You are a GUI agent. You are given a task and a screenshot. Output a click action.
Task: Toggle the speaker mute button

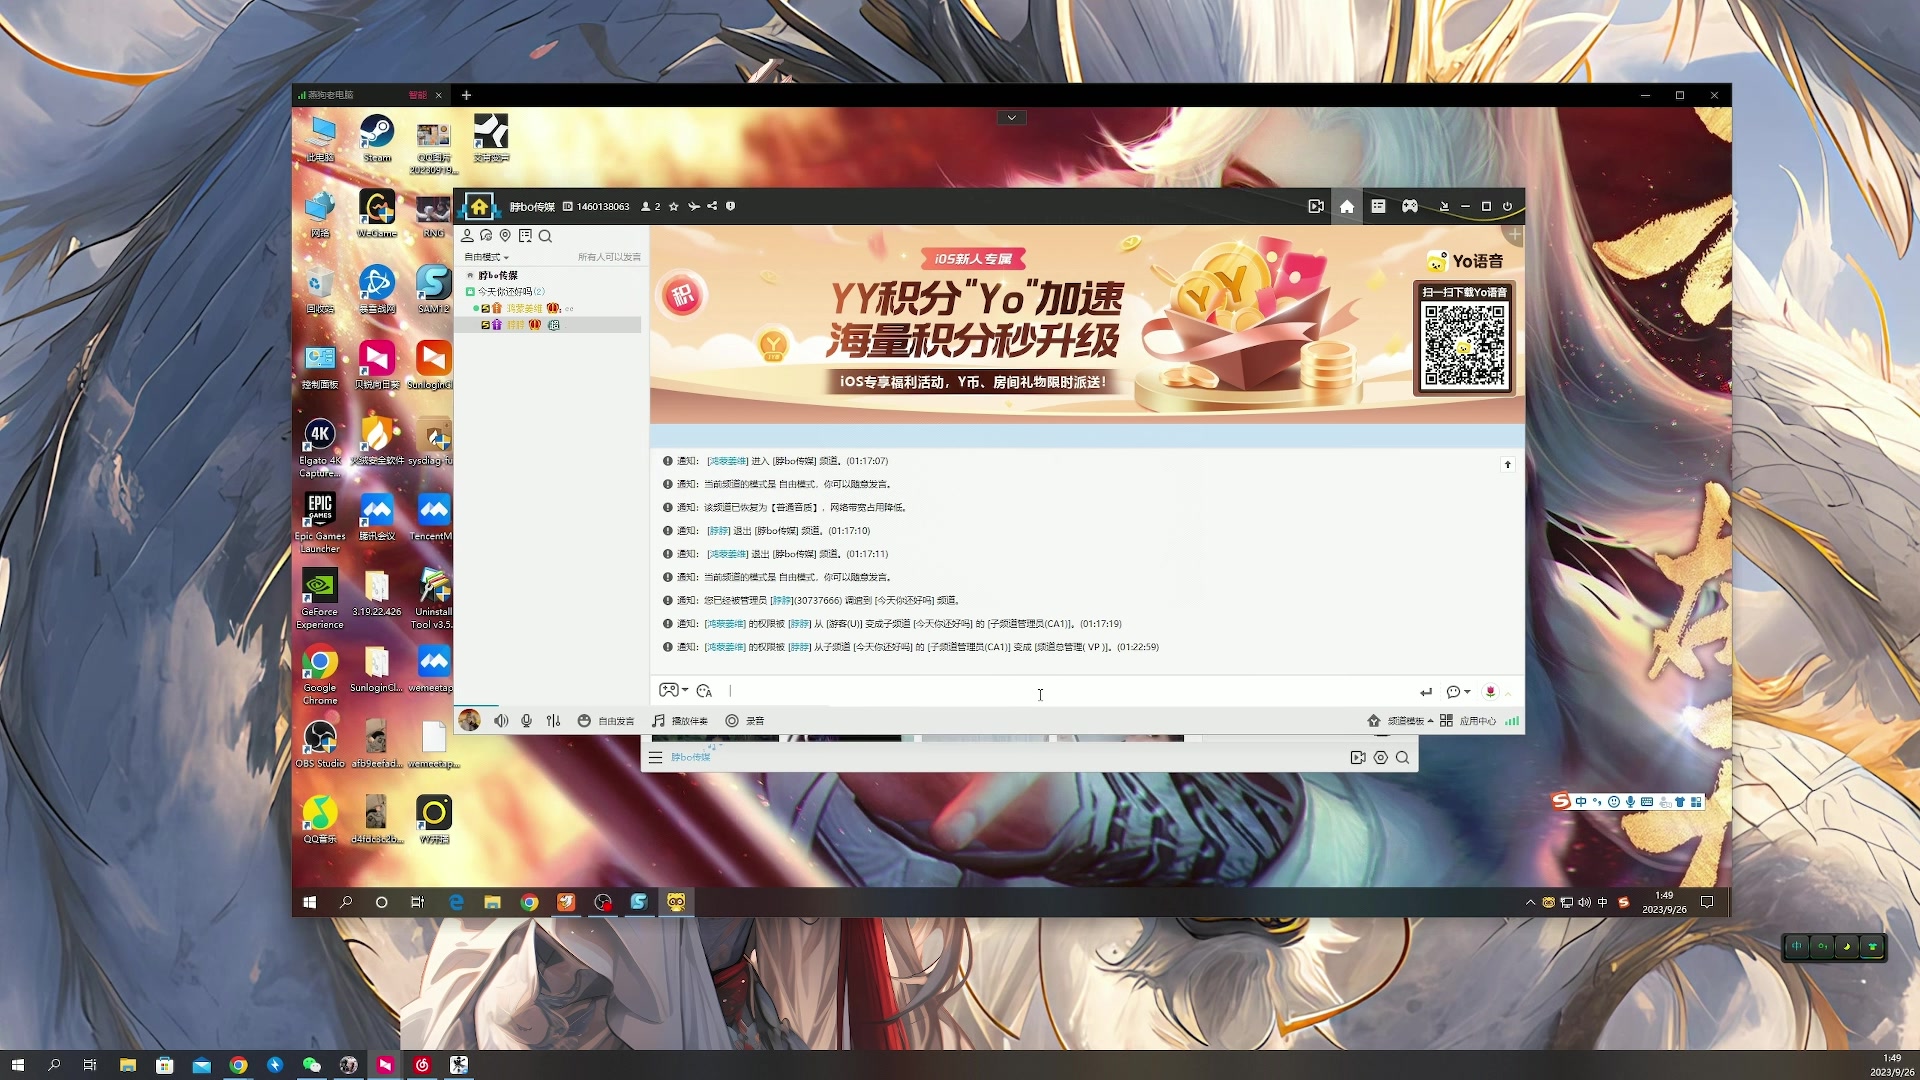(501, 721)
